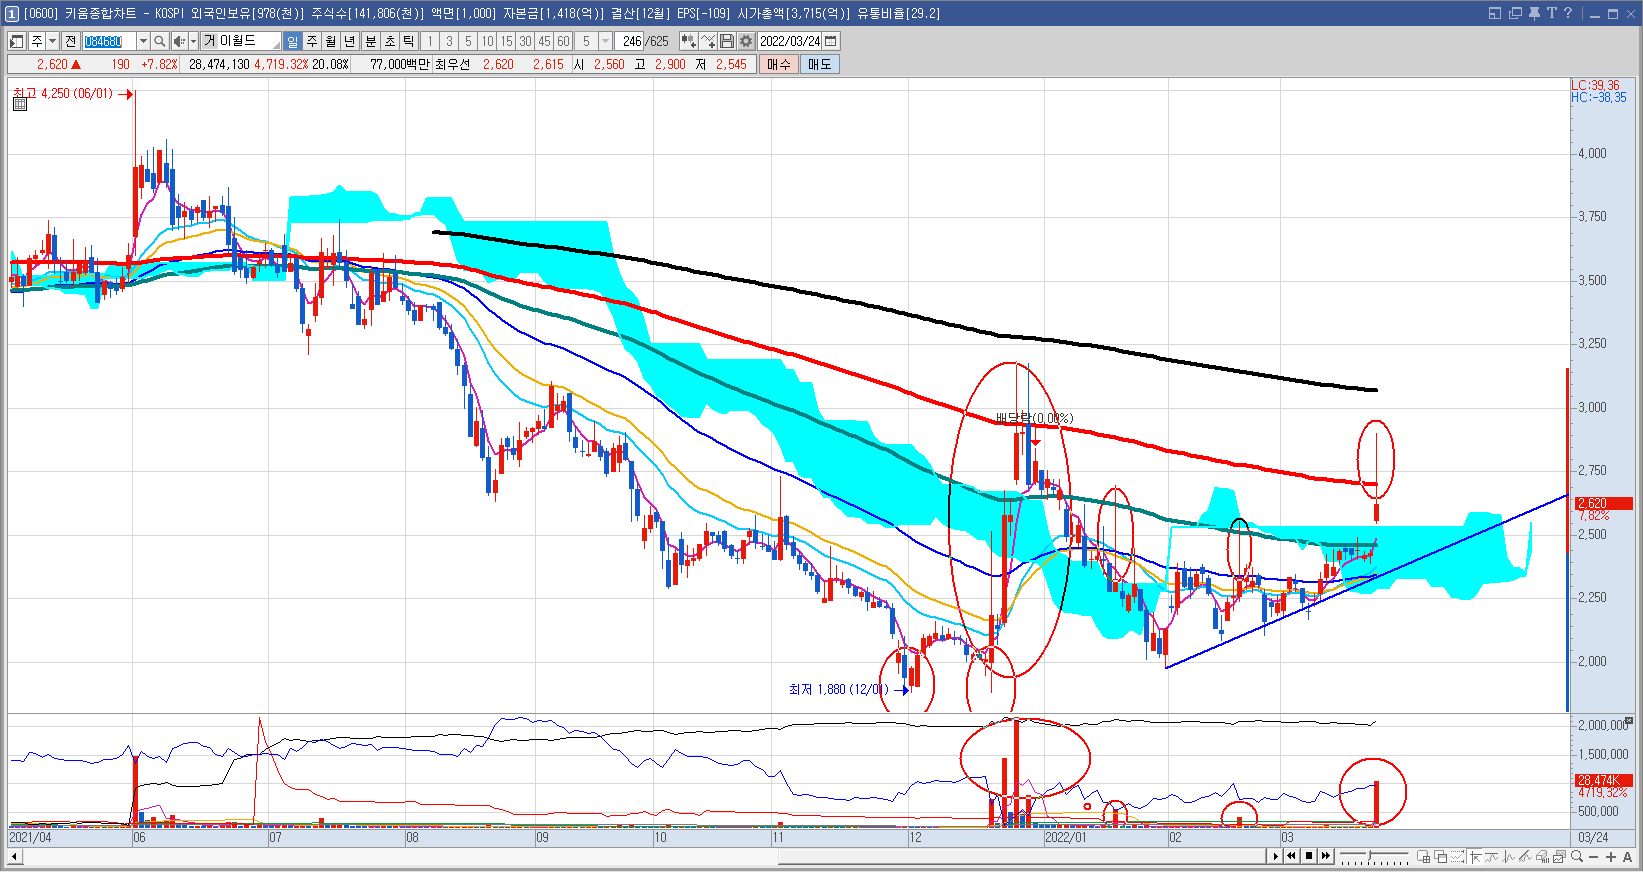Click the dotted-frame chart area icon in the bottom toolbar

(x=1457, y=857)
